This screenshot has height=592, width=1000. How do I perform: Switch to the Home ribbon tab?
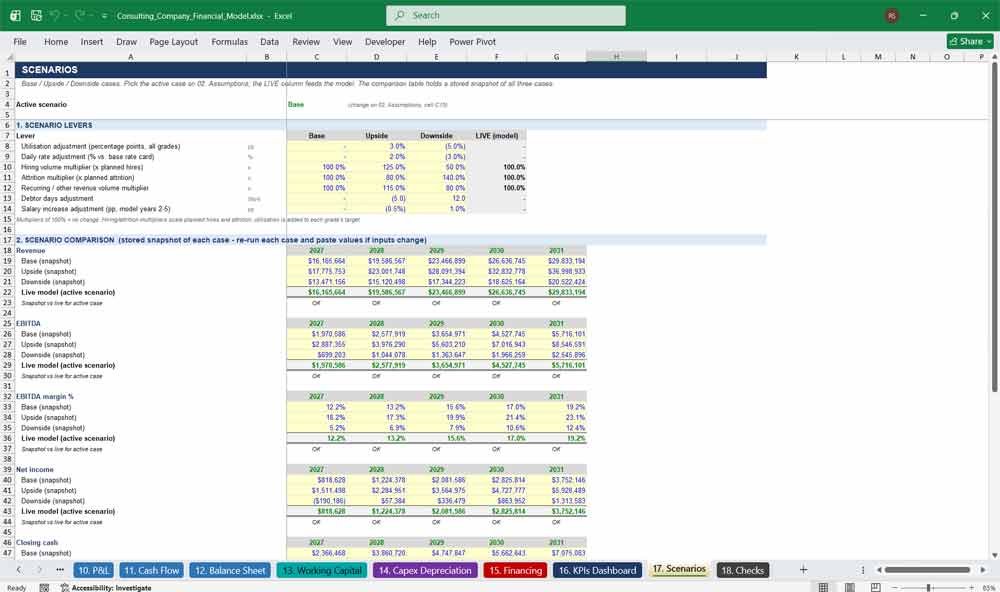point(56,41)
